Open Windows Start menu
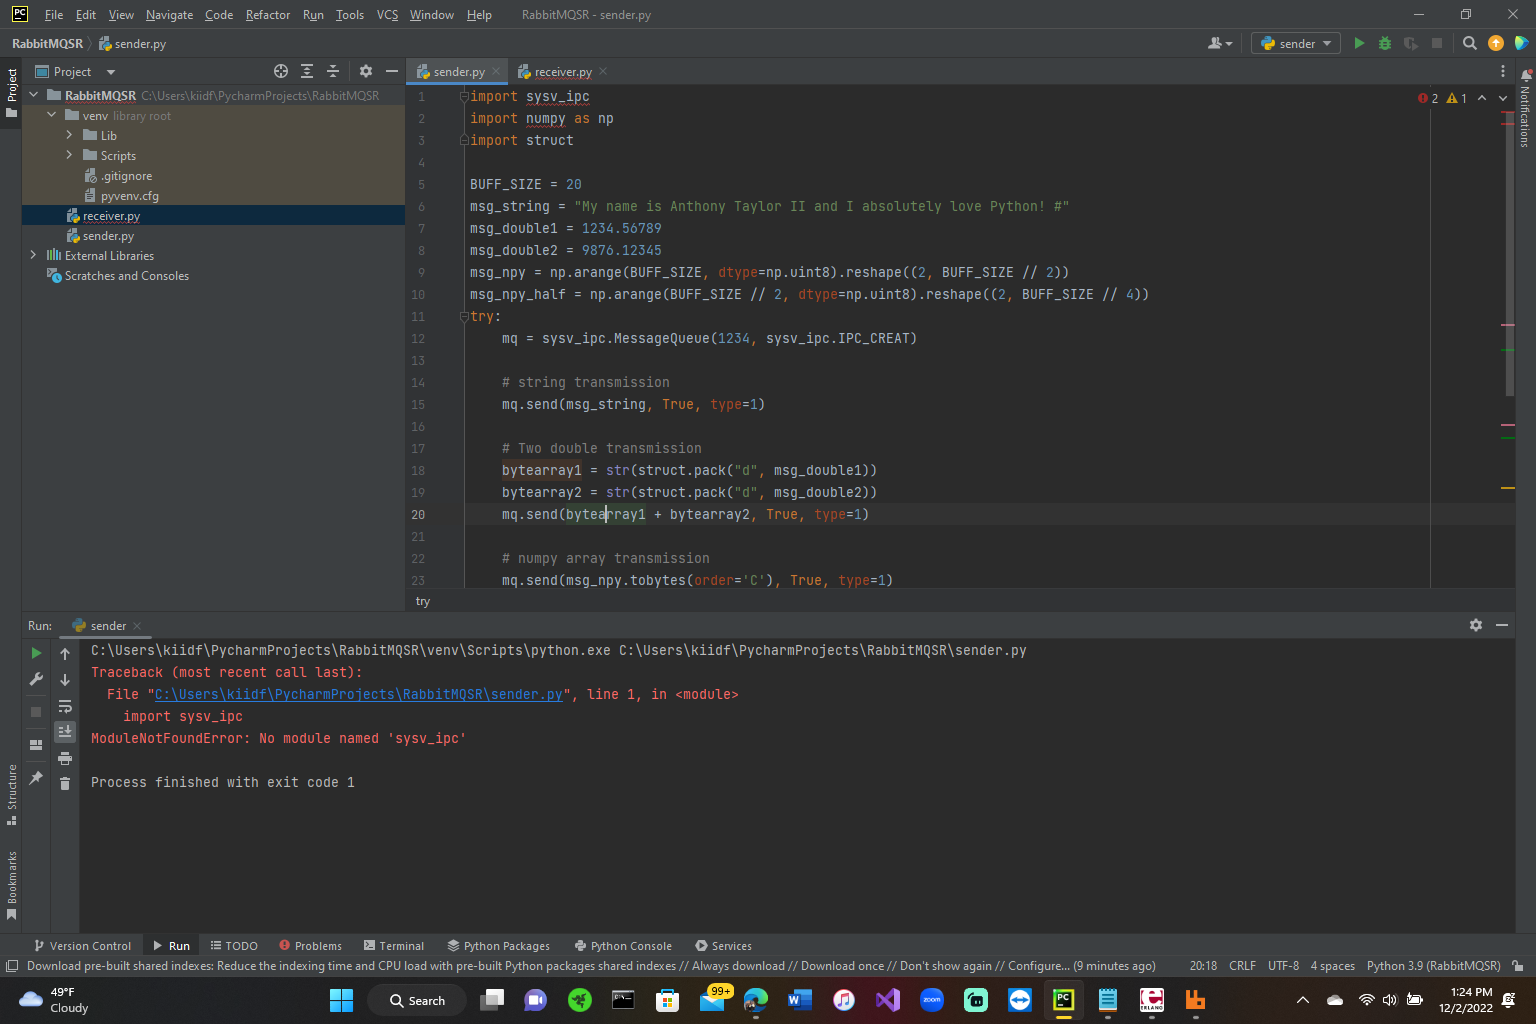This screenshot has height=1024, width=1536. pyautogui.click(x=341, y=1000)
